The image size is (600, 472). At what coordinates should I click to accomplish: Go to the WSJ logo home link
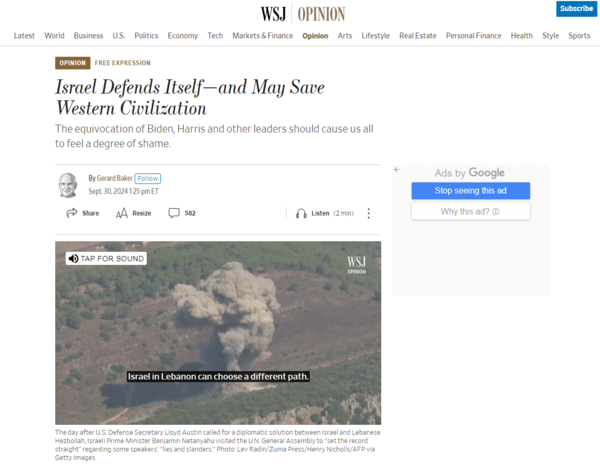pos(274,14)
